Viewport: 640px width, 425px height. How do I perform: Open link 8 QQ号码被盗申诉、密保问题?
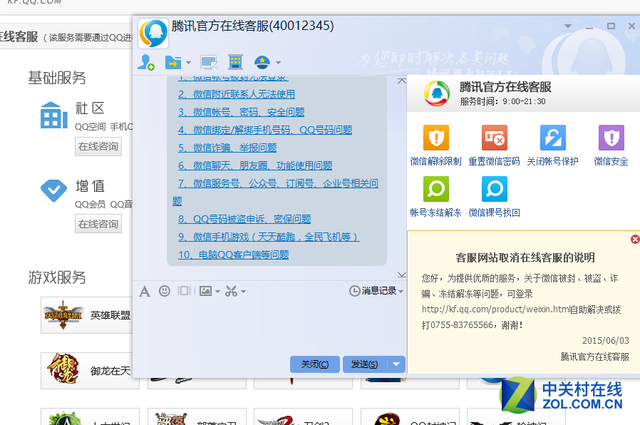(244, 219)
